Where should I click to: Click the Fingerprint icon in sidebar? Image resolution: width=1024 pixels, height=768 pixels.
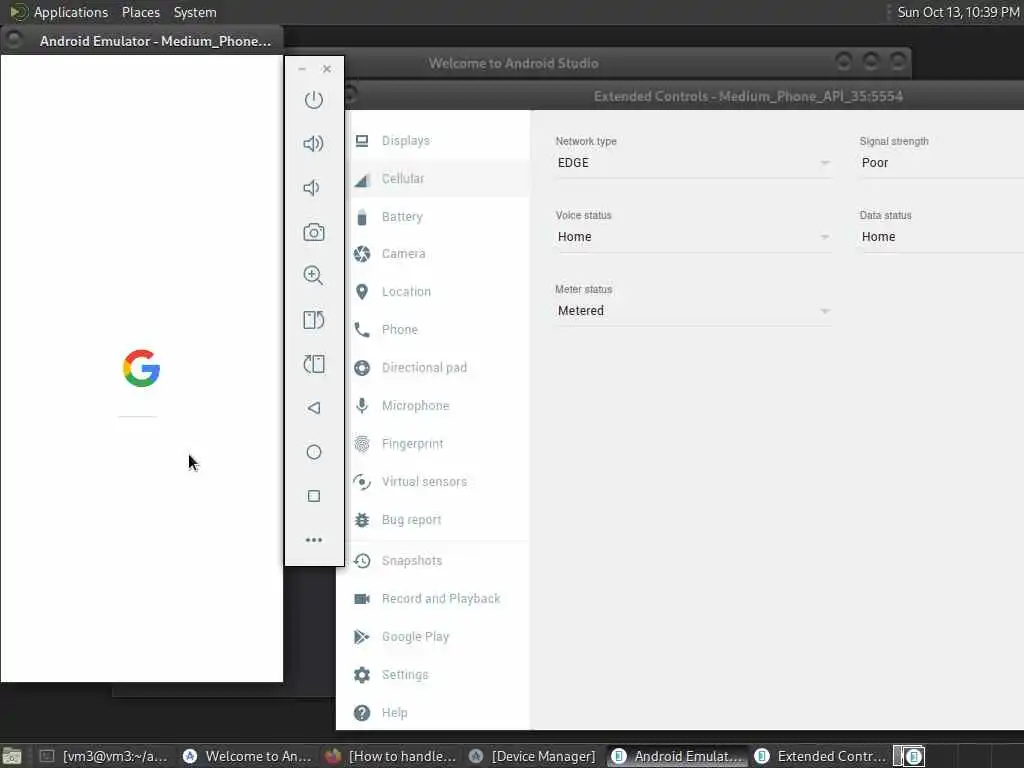(x=362, y=444)
